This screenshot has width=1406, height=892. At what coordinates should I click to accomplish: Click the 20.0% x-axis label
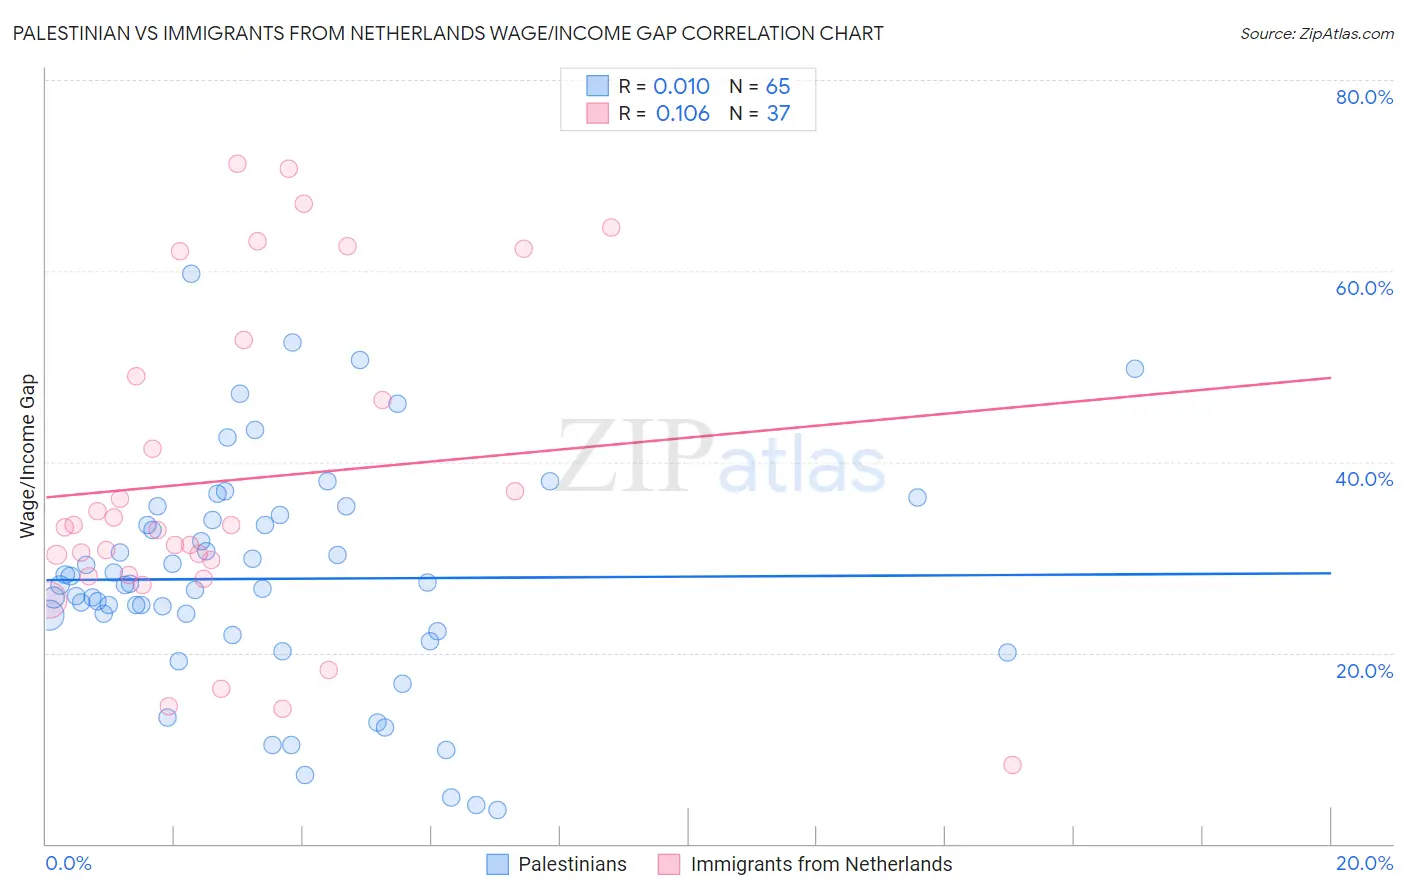[1364, 863]
